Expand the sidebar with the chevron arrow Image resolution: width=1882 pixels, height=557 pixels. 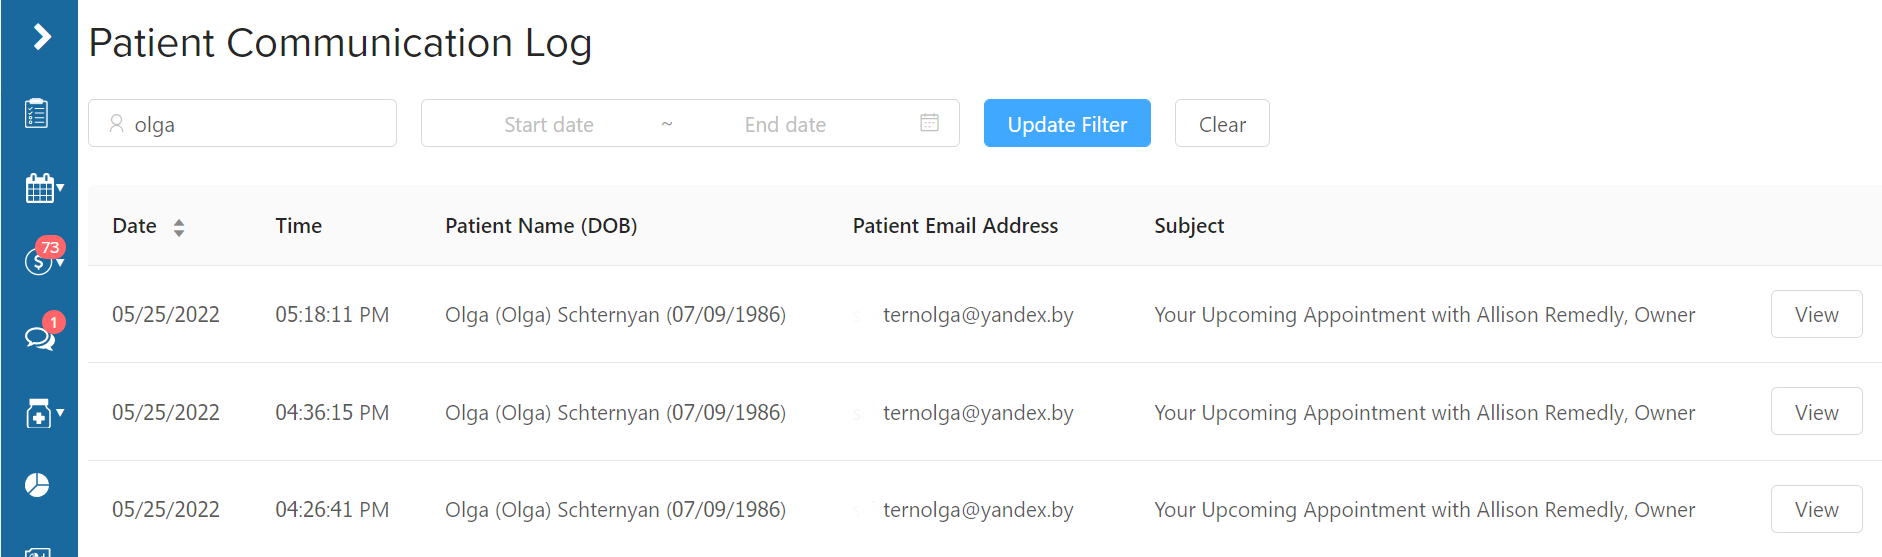[x=41, y=37]
